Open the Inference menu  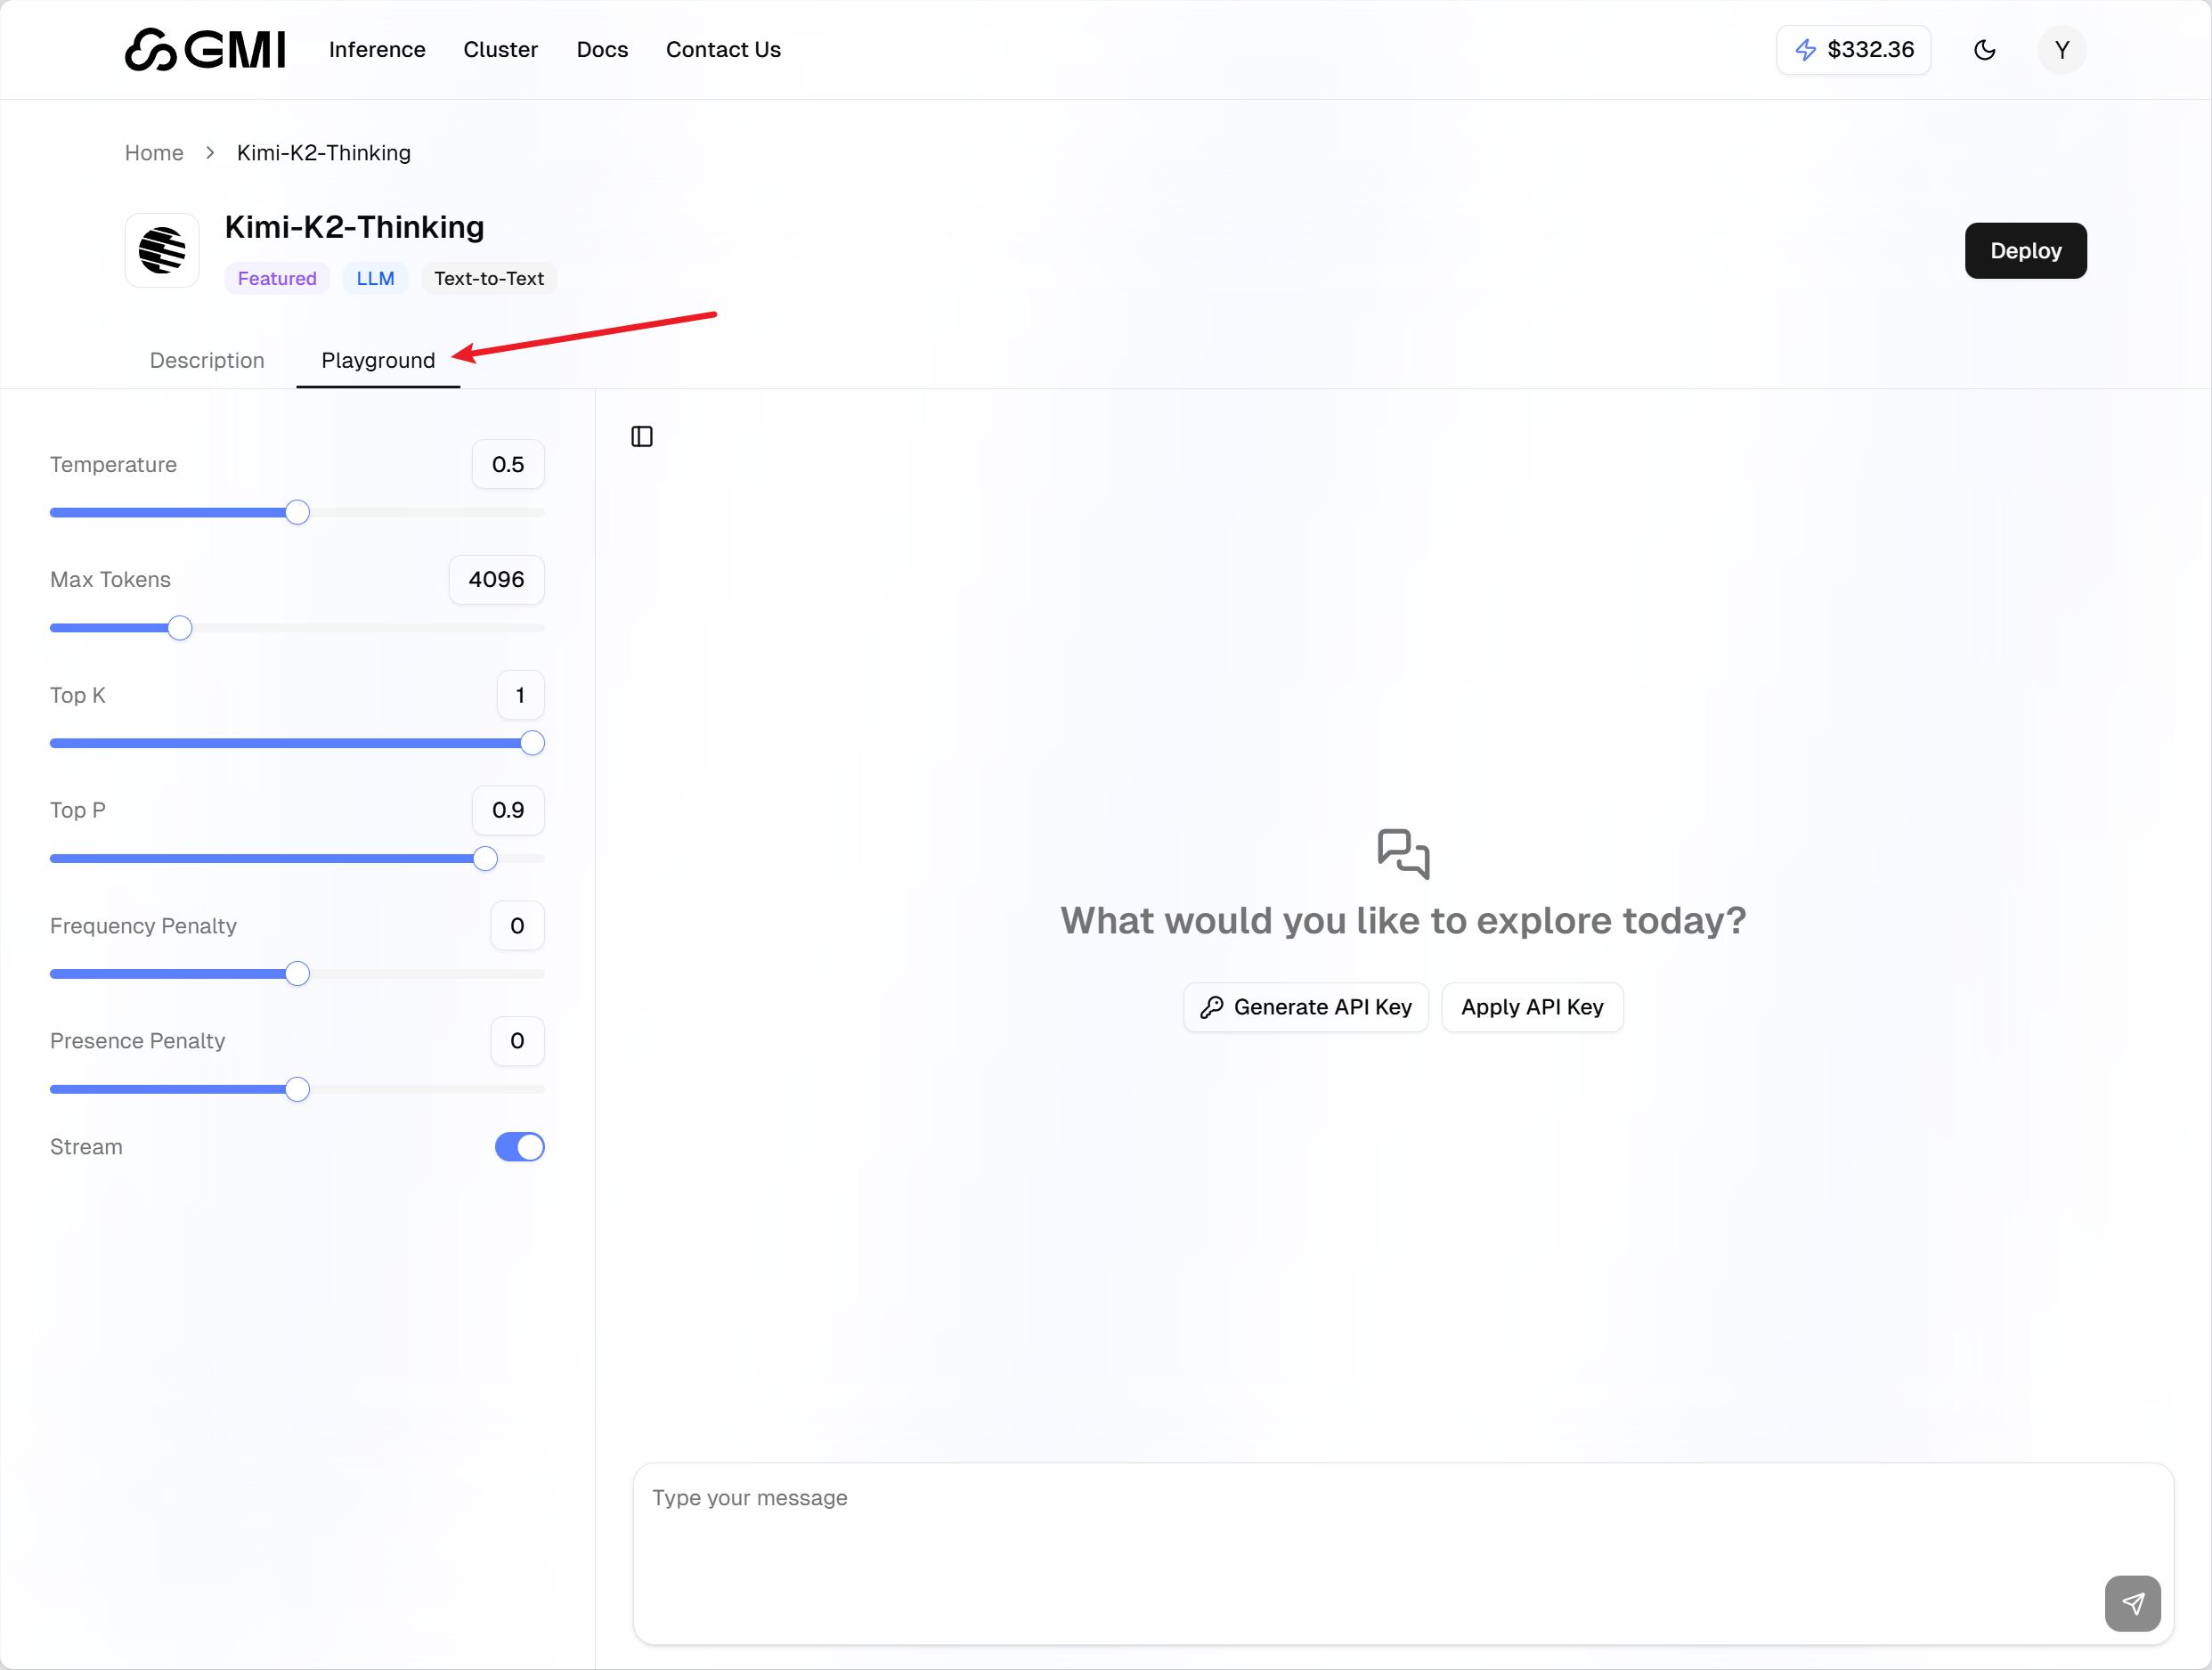(x=377, y=50)
